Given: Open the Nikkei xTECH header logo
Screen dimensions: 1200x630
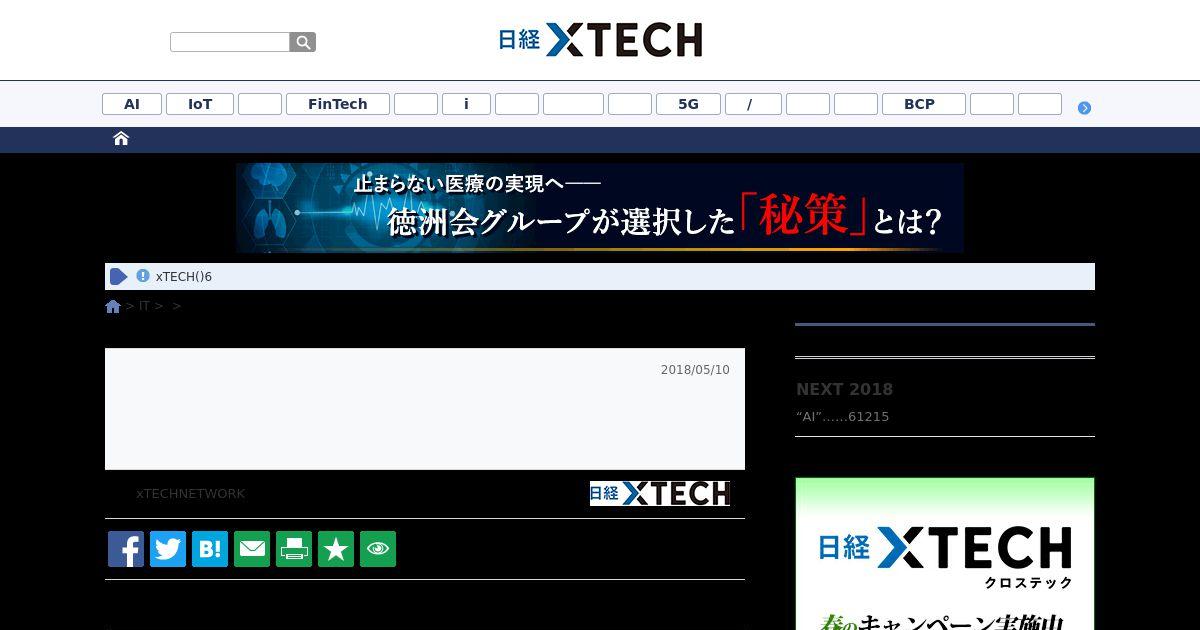Looking at the screenshot, I should (x=600, y=40).
